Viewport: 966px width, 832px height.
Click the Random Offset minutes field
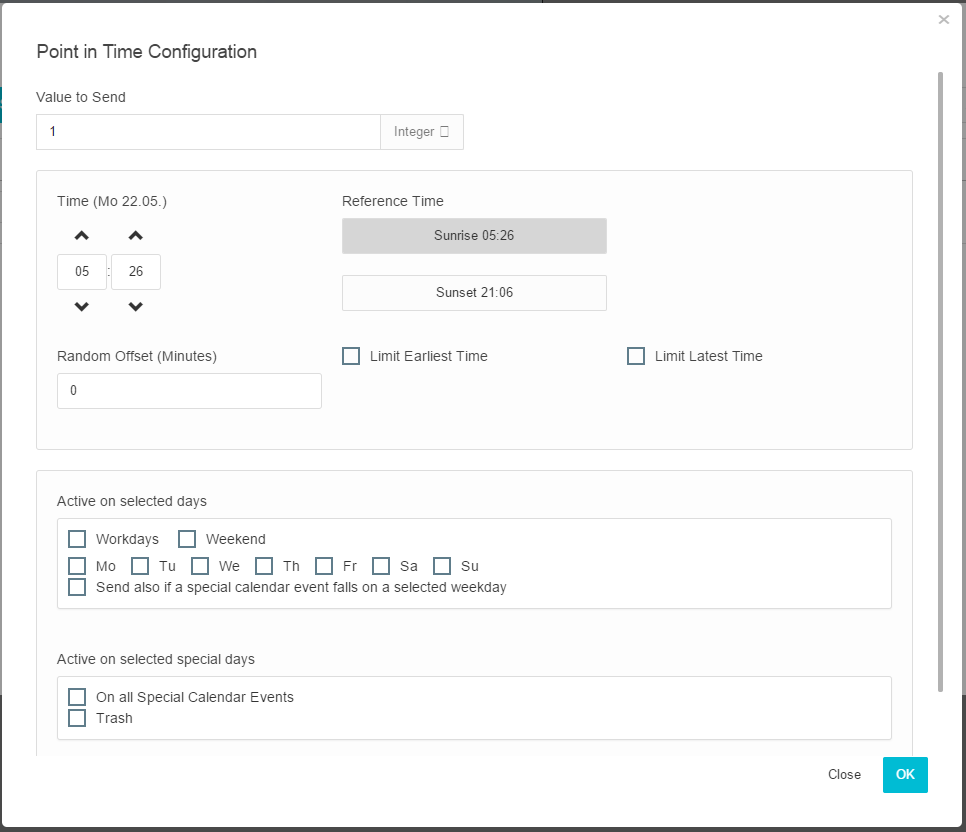[189, 391]
